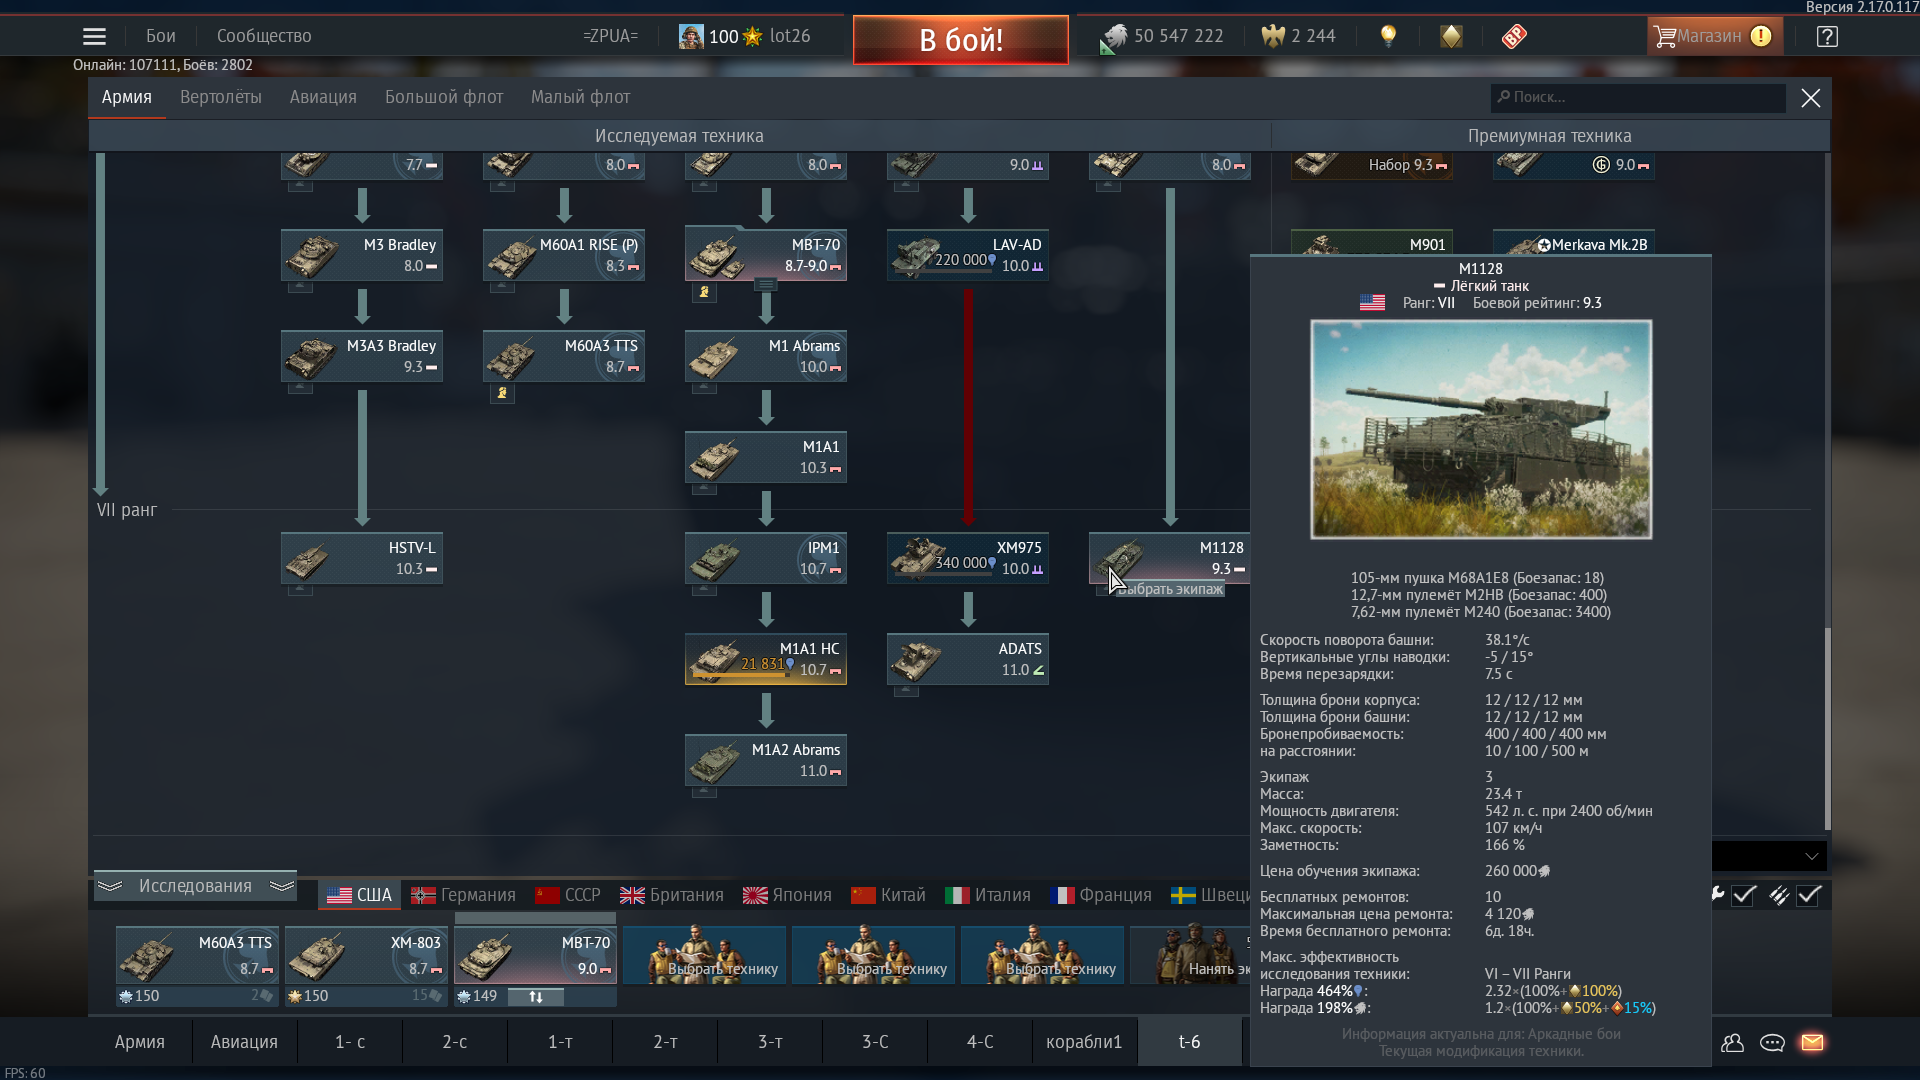Select the Япония nation tab

click(x=788, y=895)
